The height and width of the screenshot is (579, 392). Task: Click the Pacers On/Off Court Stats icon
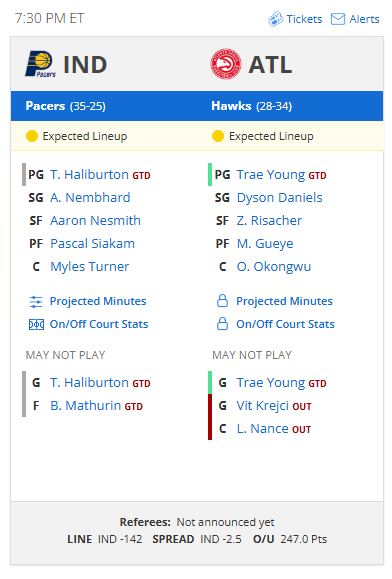pyautogui.click(x=36, y=324)
